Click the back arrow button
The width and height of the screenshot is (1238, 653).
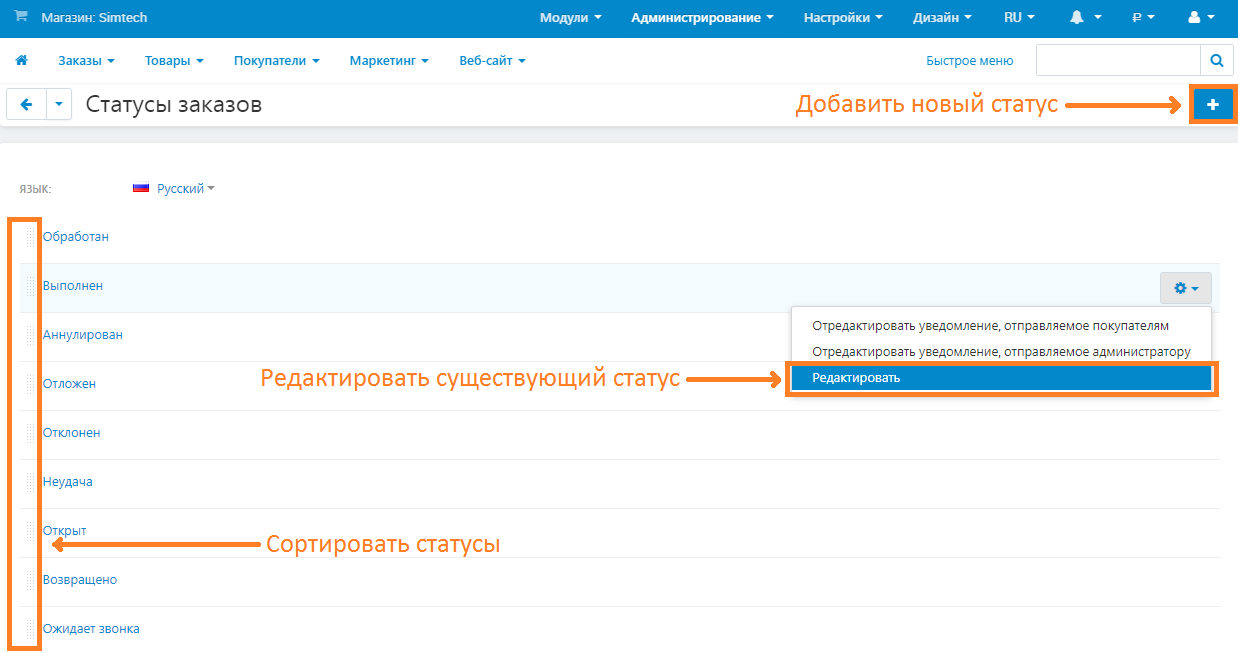(27, 104)
